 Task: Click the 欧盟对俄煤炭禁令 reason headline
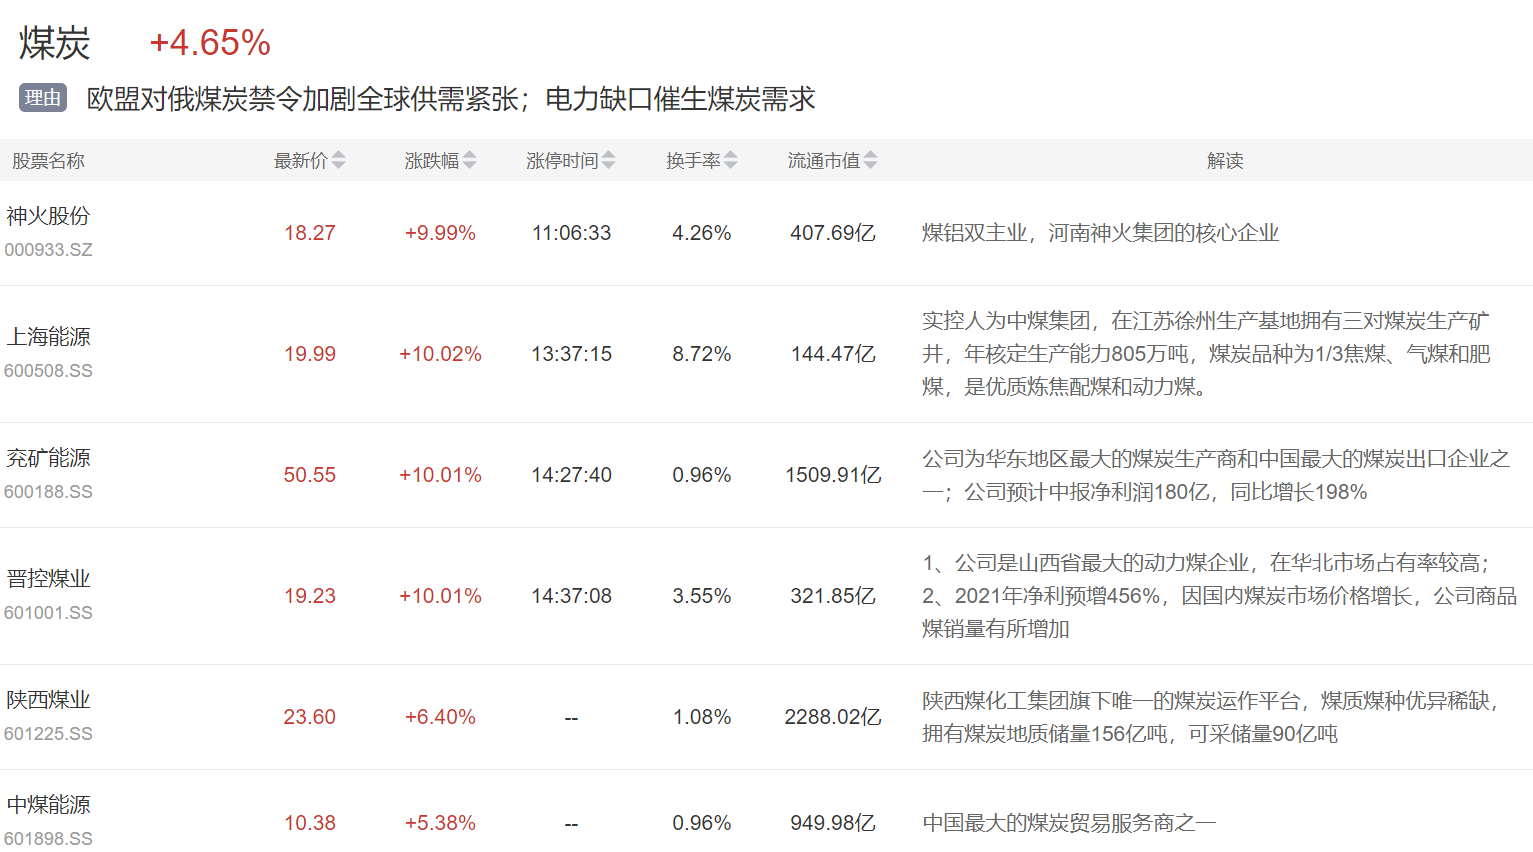click(451, 99)
